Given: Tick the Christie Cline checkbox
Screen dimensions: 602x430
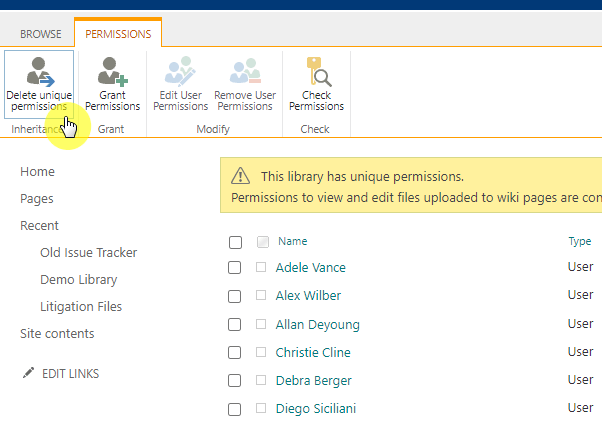Looking at the screenshot, I should [235, 352].
